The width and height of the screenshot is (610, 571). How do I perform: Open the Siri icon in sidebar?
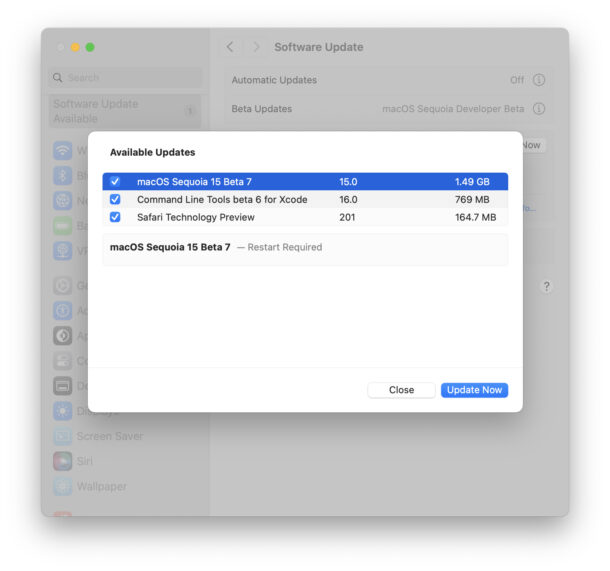tap(62, 461)
